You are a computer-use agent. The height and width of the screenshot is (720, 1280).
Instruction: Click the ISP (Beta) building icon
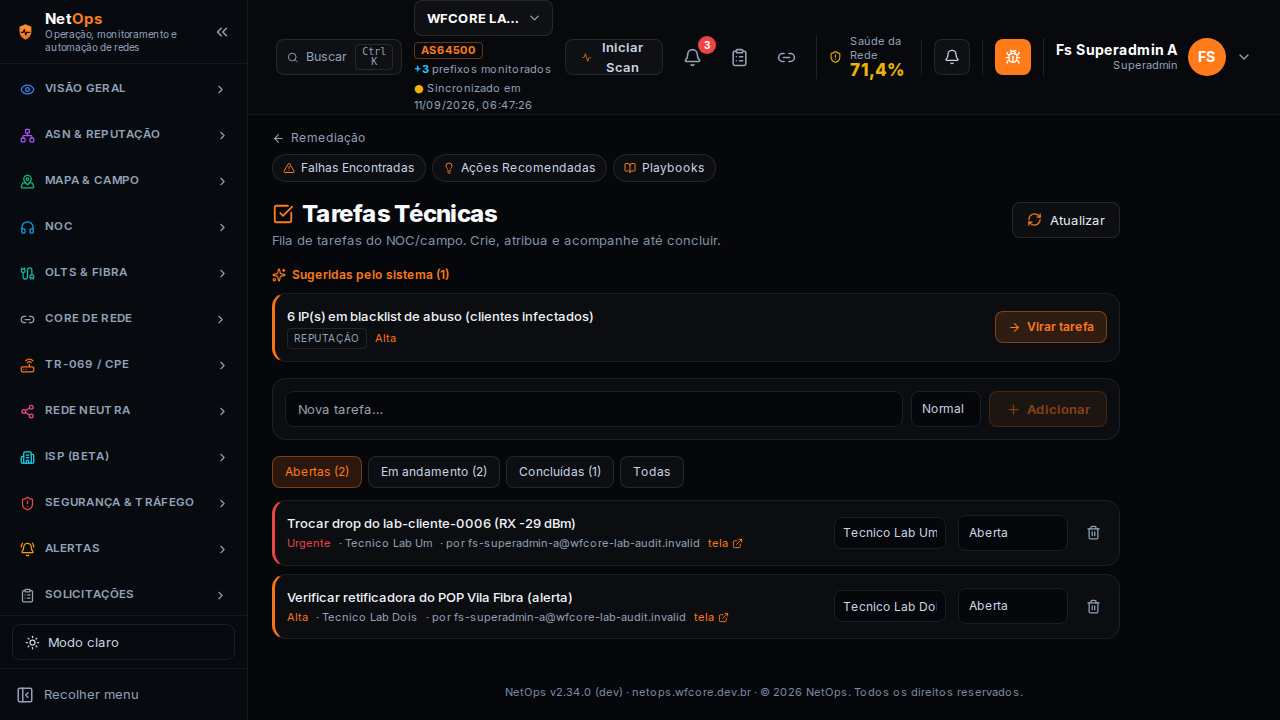(28, 457)
